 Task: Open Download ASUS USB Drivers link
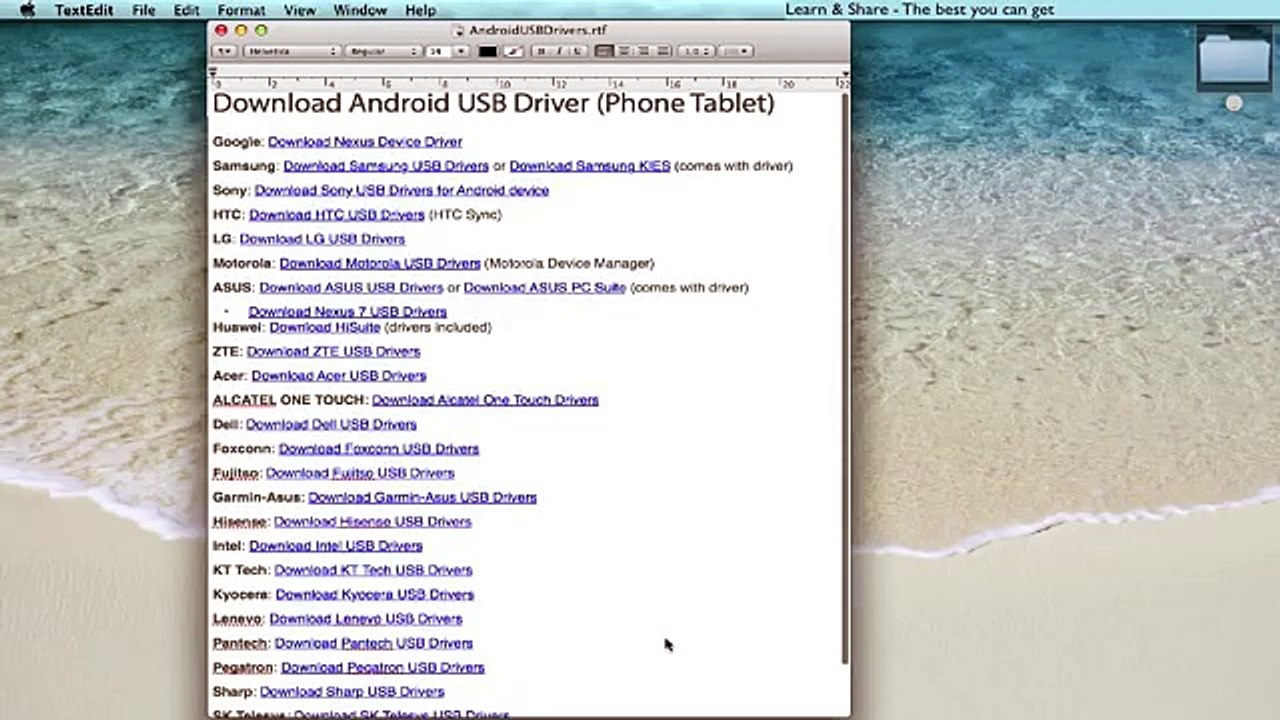tap(351, 287)
